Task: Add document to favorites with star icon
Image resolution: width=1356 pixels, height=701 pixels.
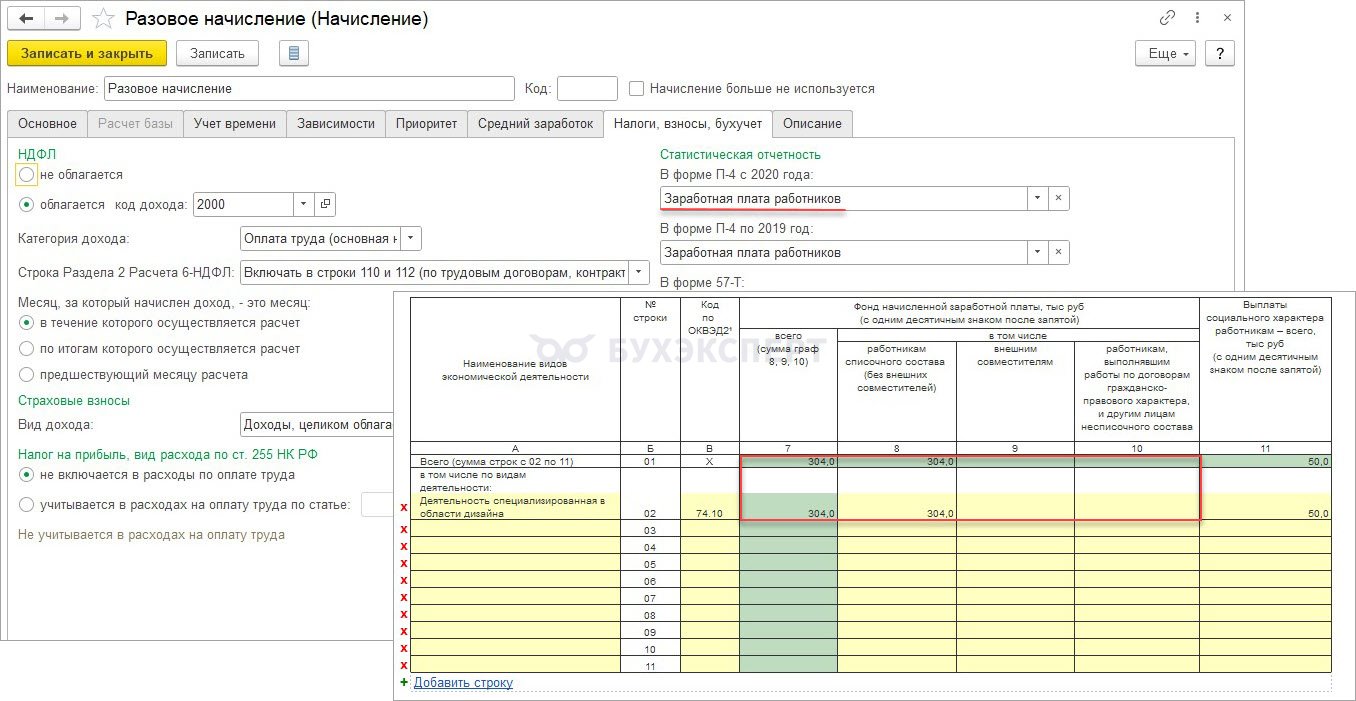Action: coord(103,19)
